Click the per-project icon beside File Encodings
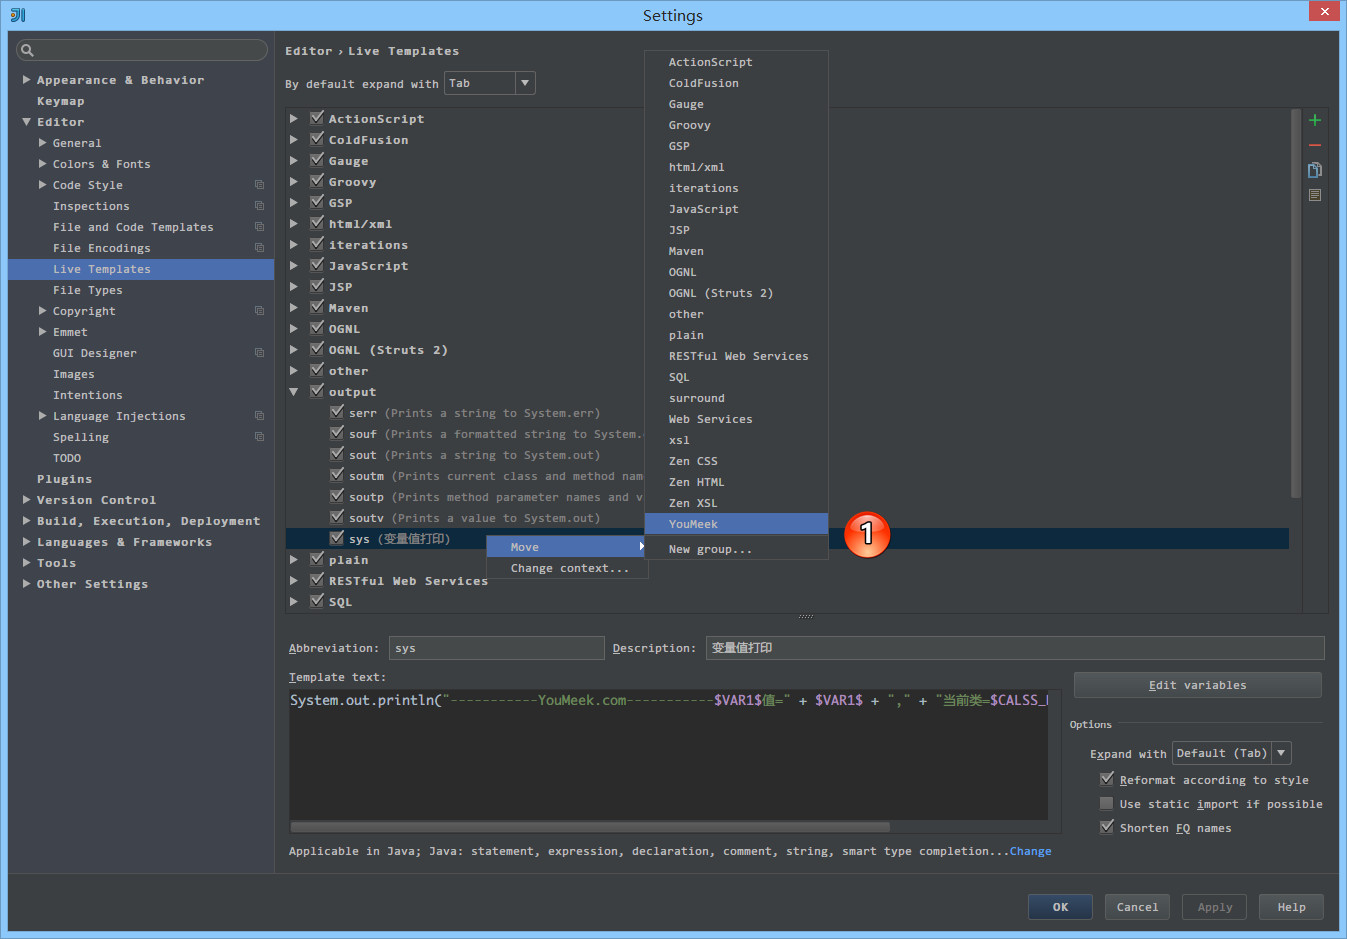Viewport: 1347px width, 939px height. click(x=259, y=248)
